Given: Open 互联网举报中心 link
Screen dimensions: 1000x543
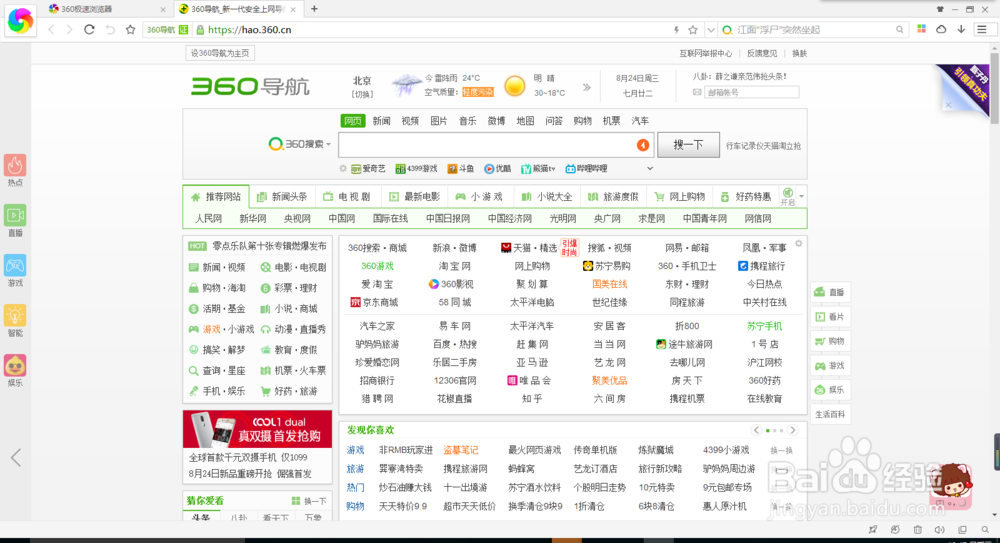Looking at the screenshot, I should 705,53.
